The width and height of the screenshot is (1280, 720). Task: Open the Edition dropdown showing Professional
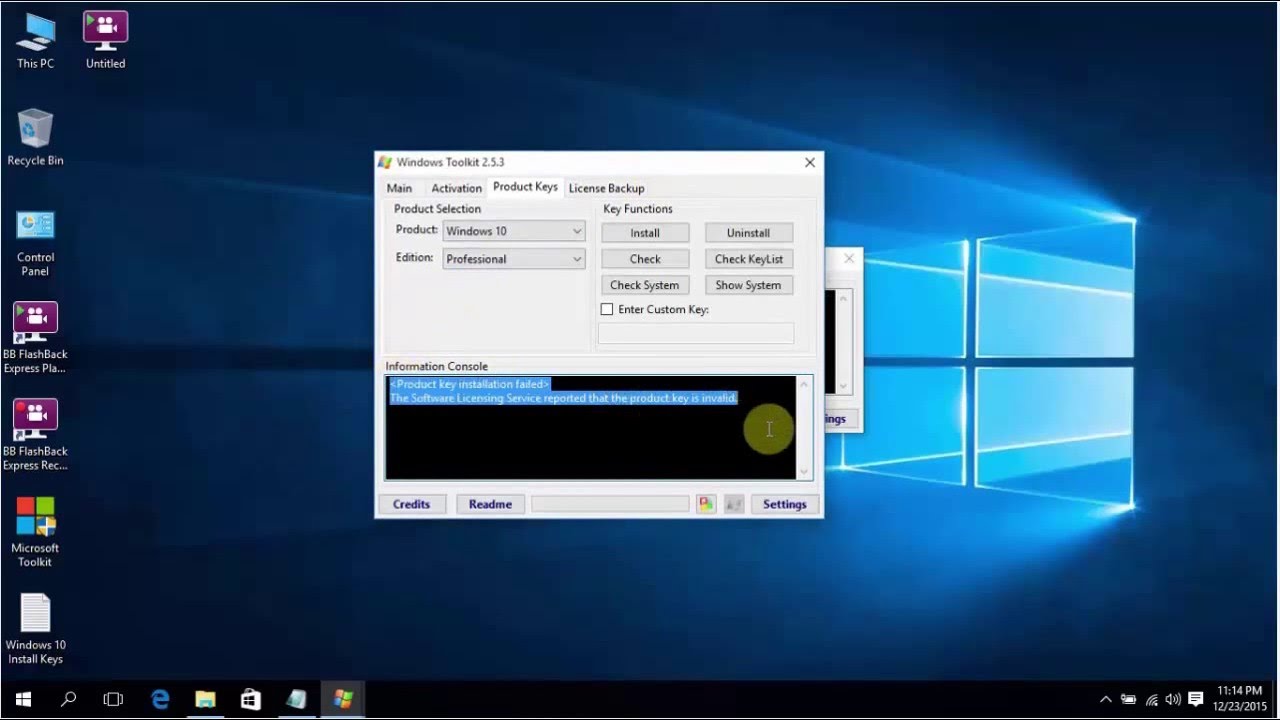click(x=514, y=259)
